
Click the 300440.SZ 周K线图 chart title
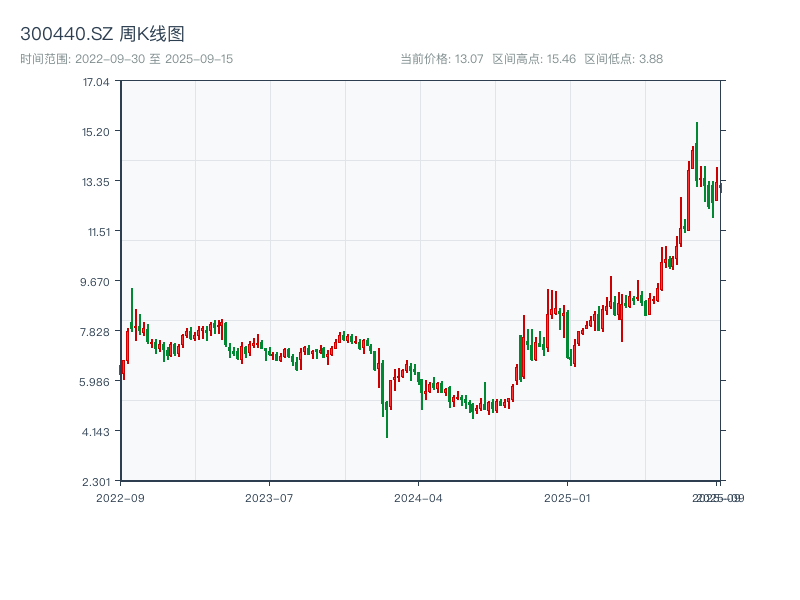[102, 35]
